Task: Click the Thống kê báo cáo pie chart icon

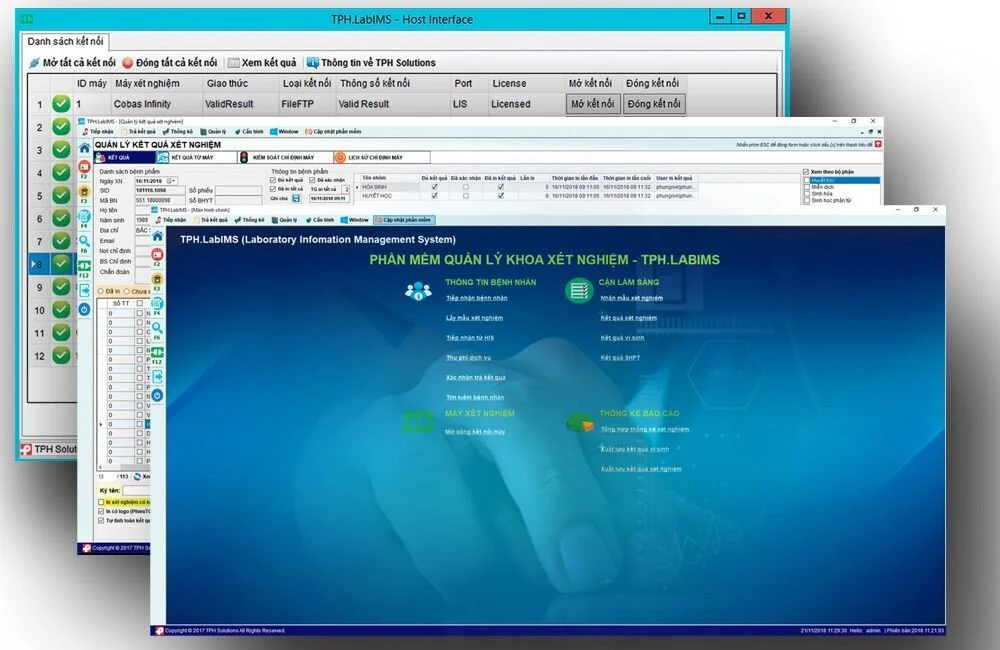Action: pyautogui.click(x=580, y=422)
